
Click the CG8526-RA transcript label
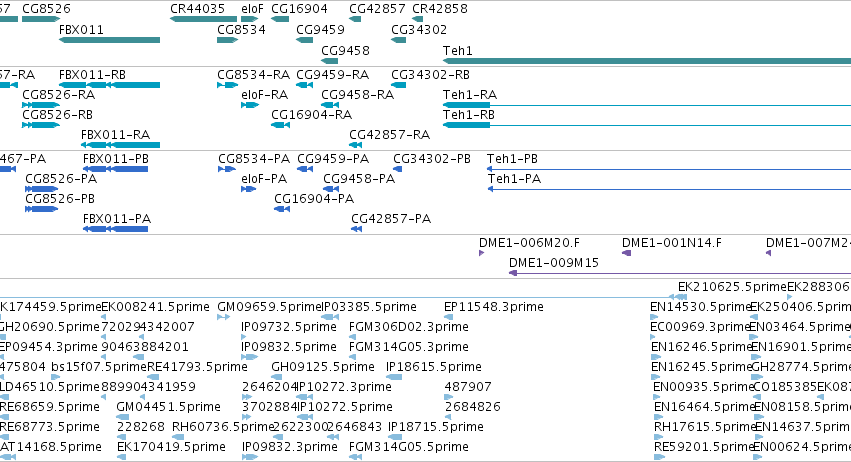[x=59, y=95]
